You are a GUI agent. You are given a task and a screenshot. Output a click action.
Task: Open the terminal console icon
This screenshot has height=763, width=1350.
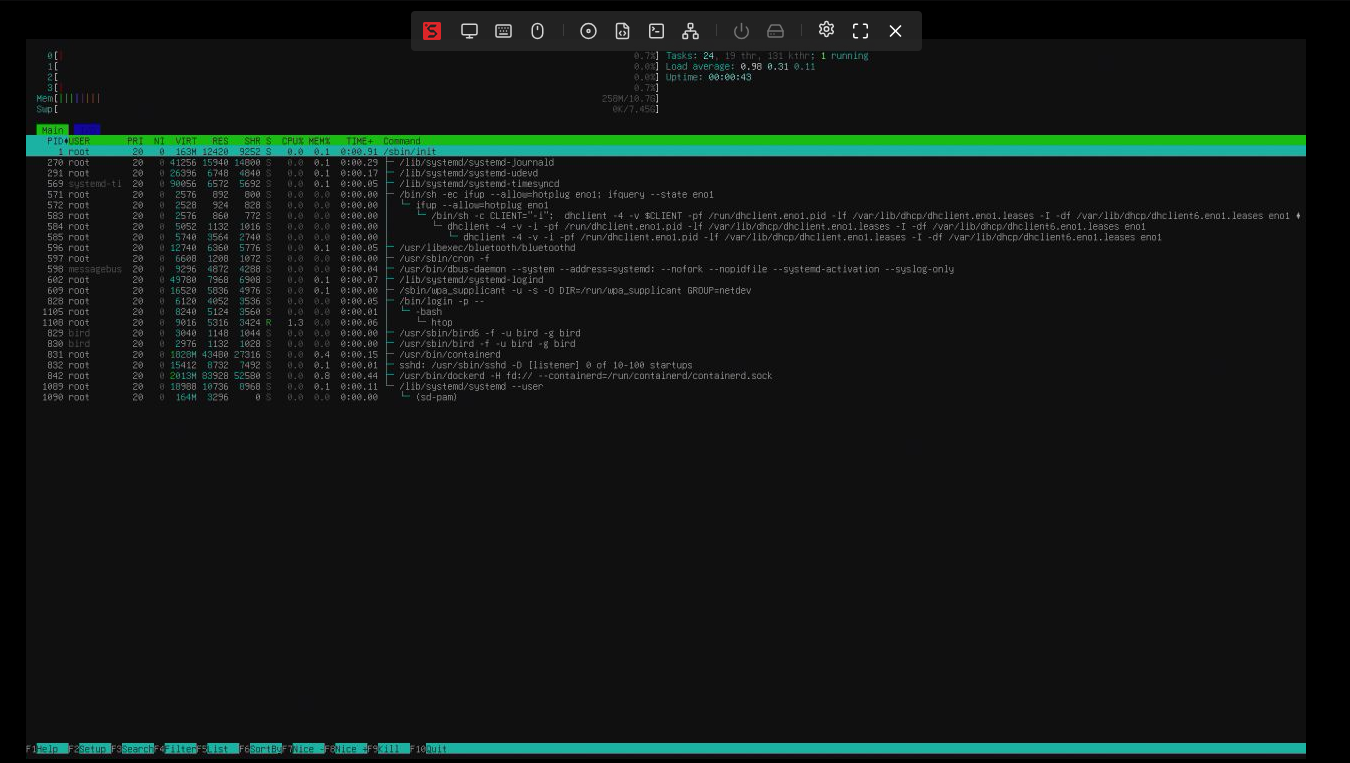(x=656, y=31)
